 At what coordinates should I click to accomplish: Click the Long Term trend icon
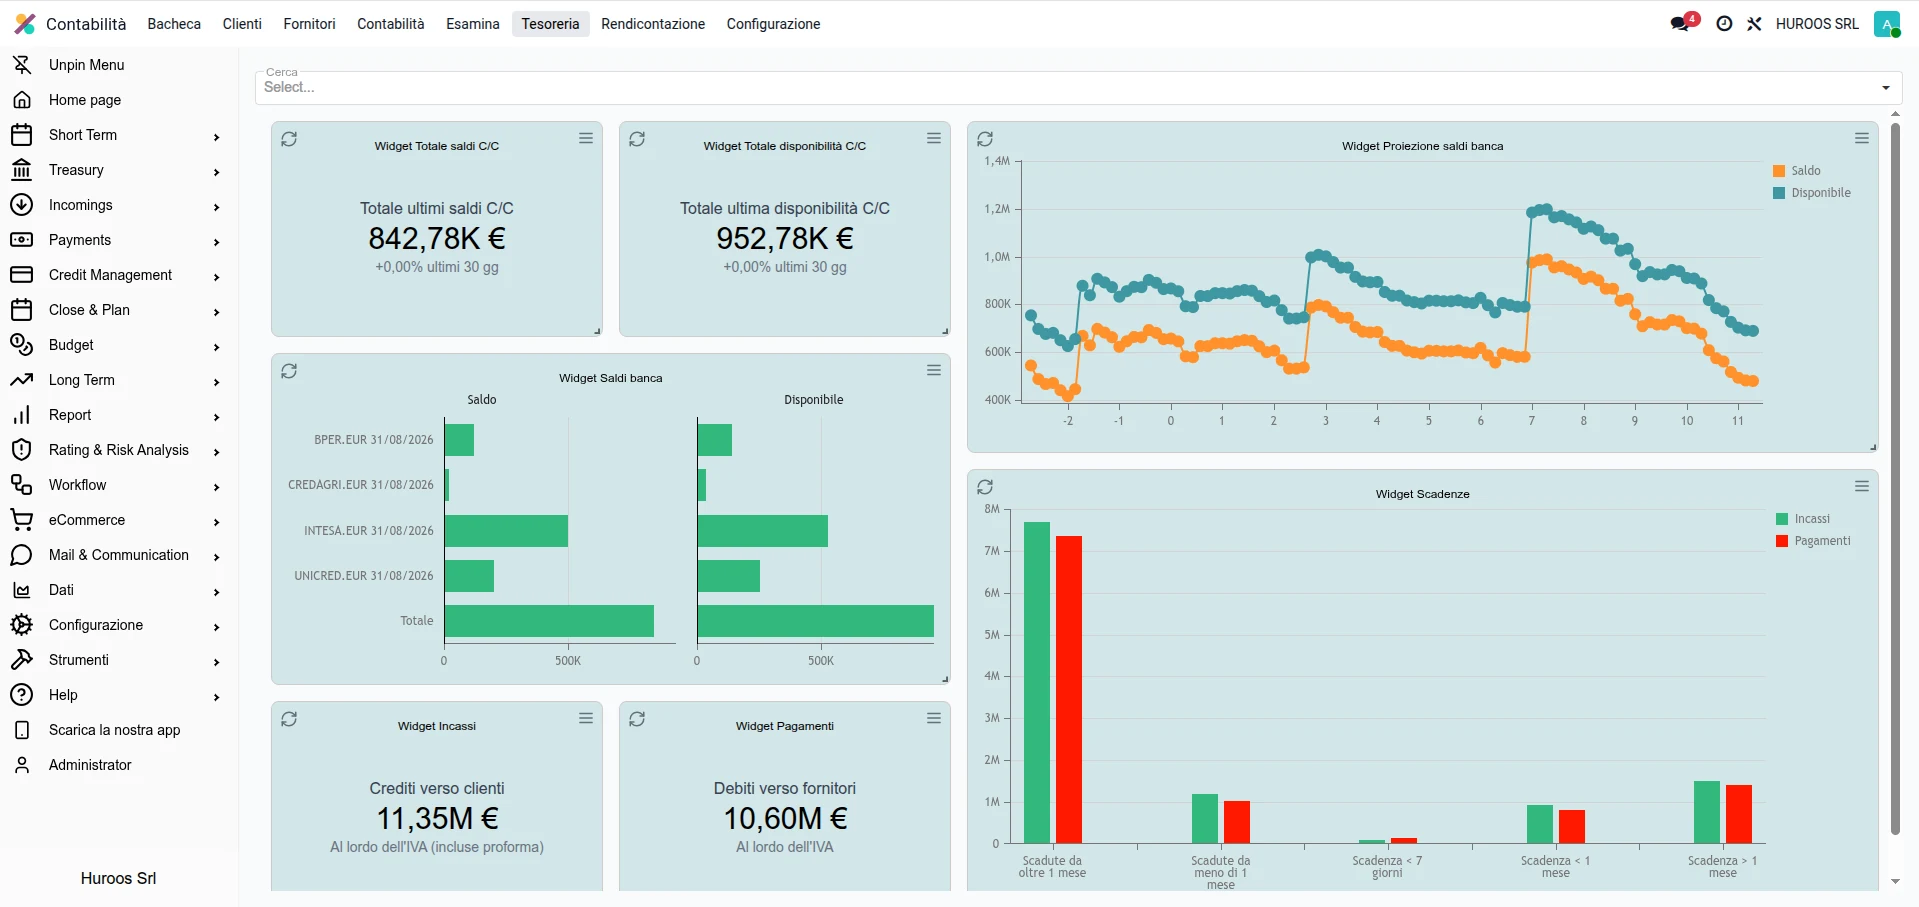(x=21, y=380)
